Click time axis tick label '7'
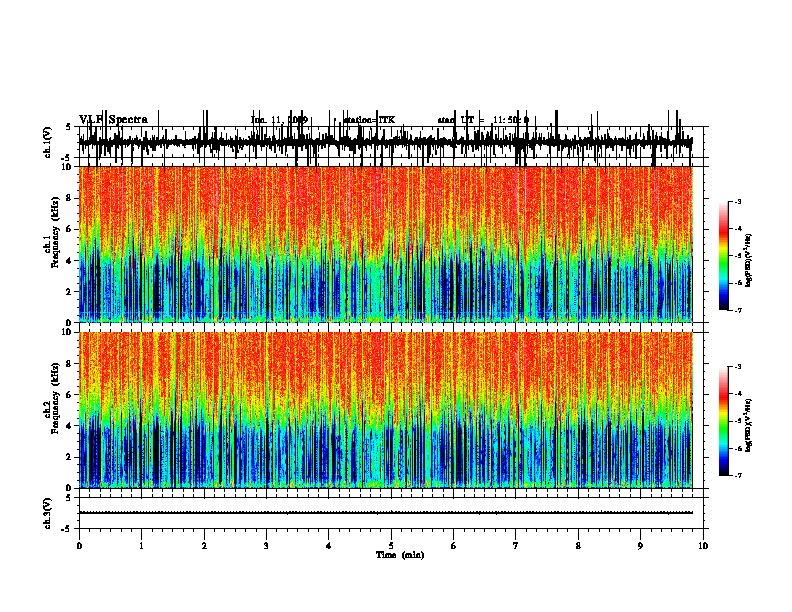This screenshot has height=612, width=792. [516, 546]
